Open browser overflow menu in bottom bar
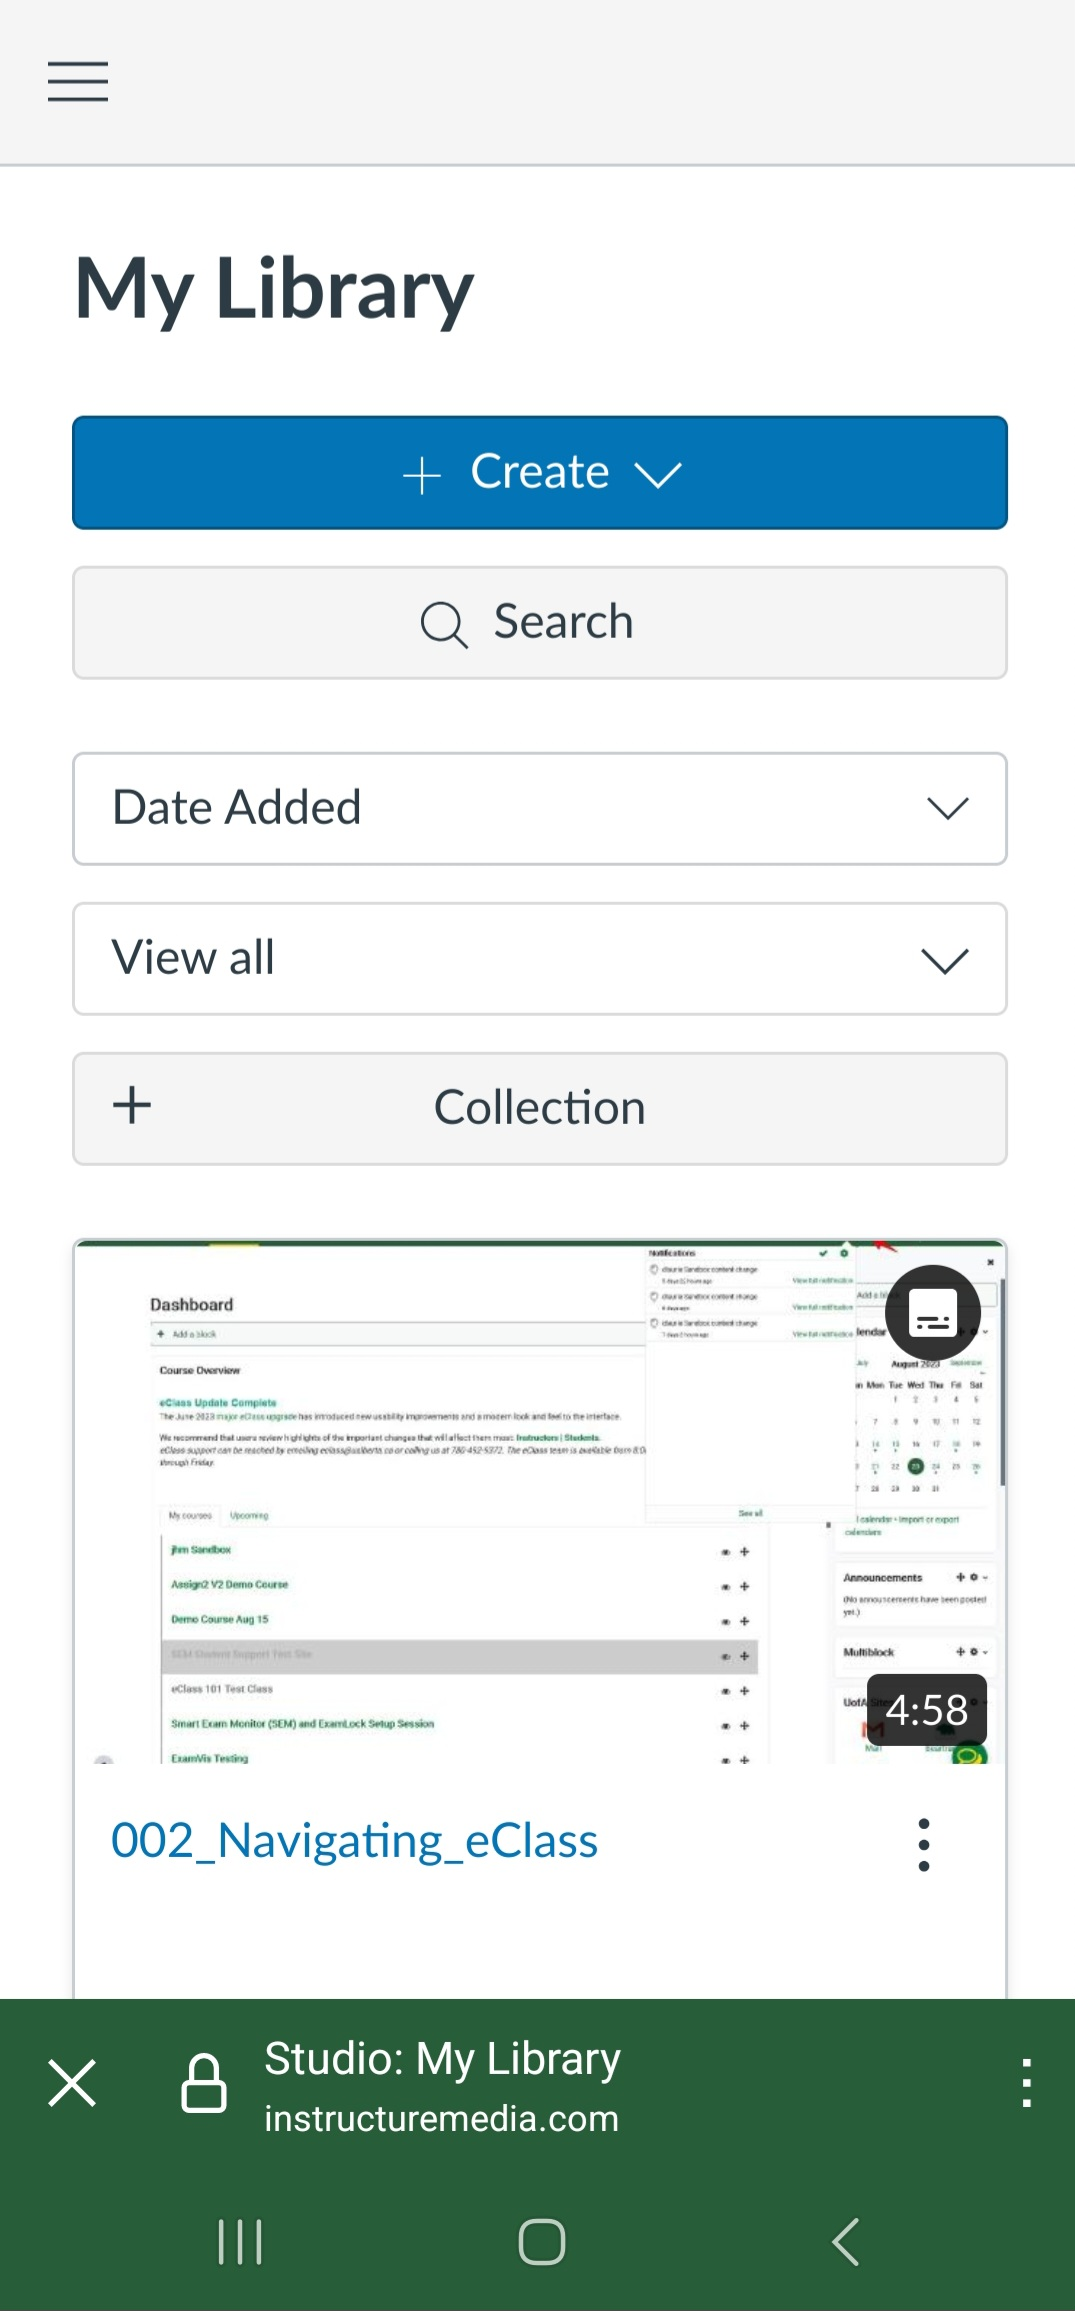Image resolution: width=1075 pixels, height=2311 pixels. 1026,2083
